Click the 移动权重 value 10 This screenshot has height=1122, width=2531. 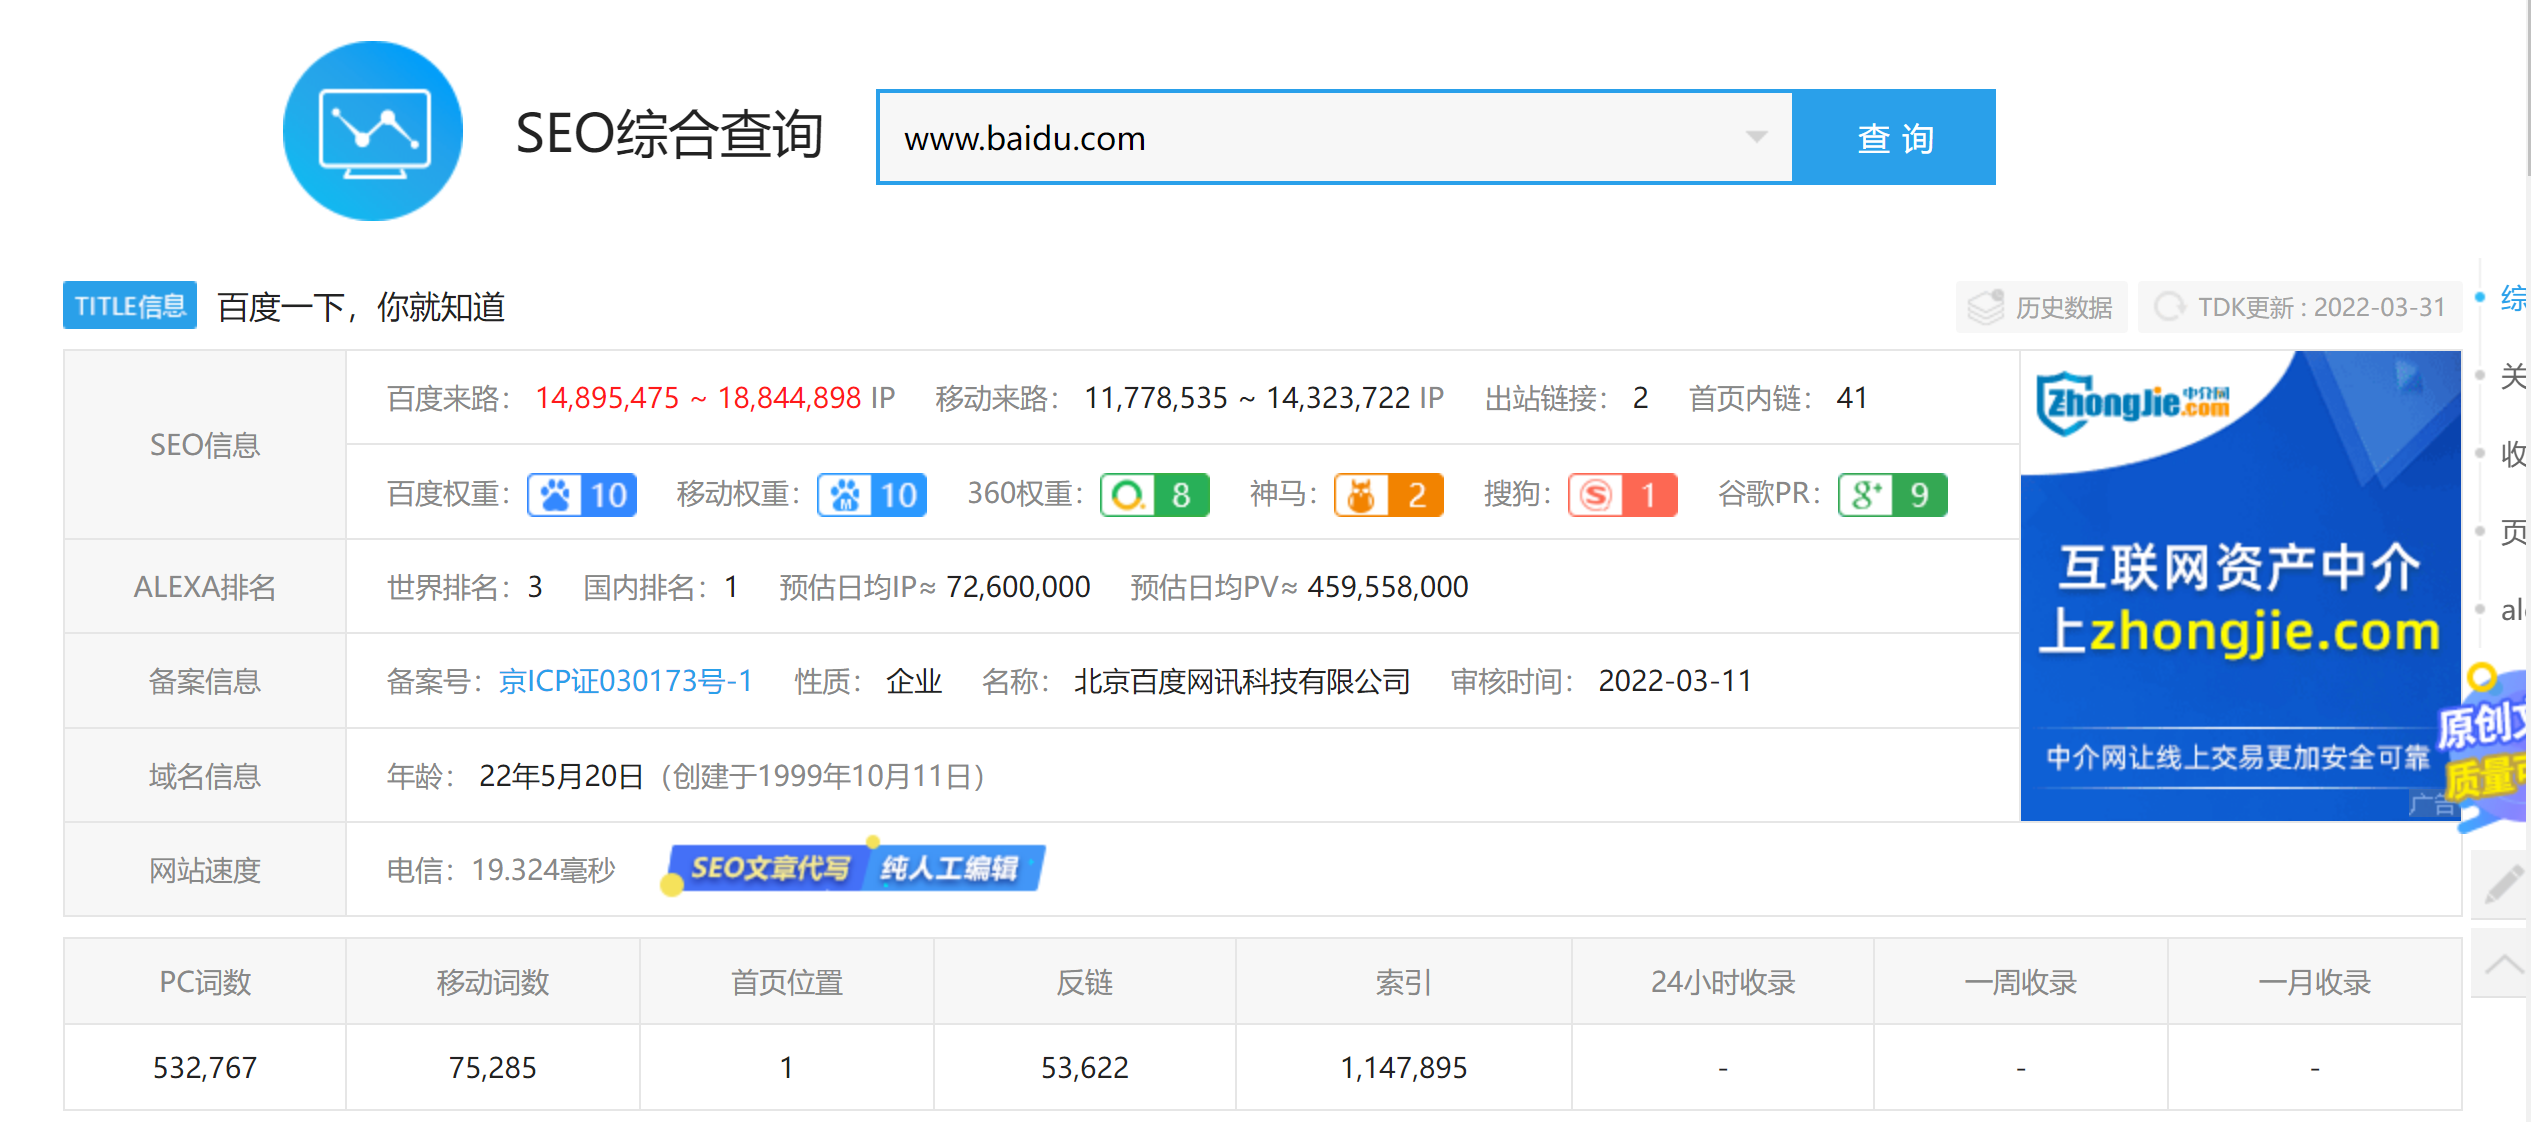(x=899, y=495)
